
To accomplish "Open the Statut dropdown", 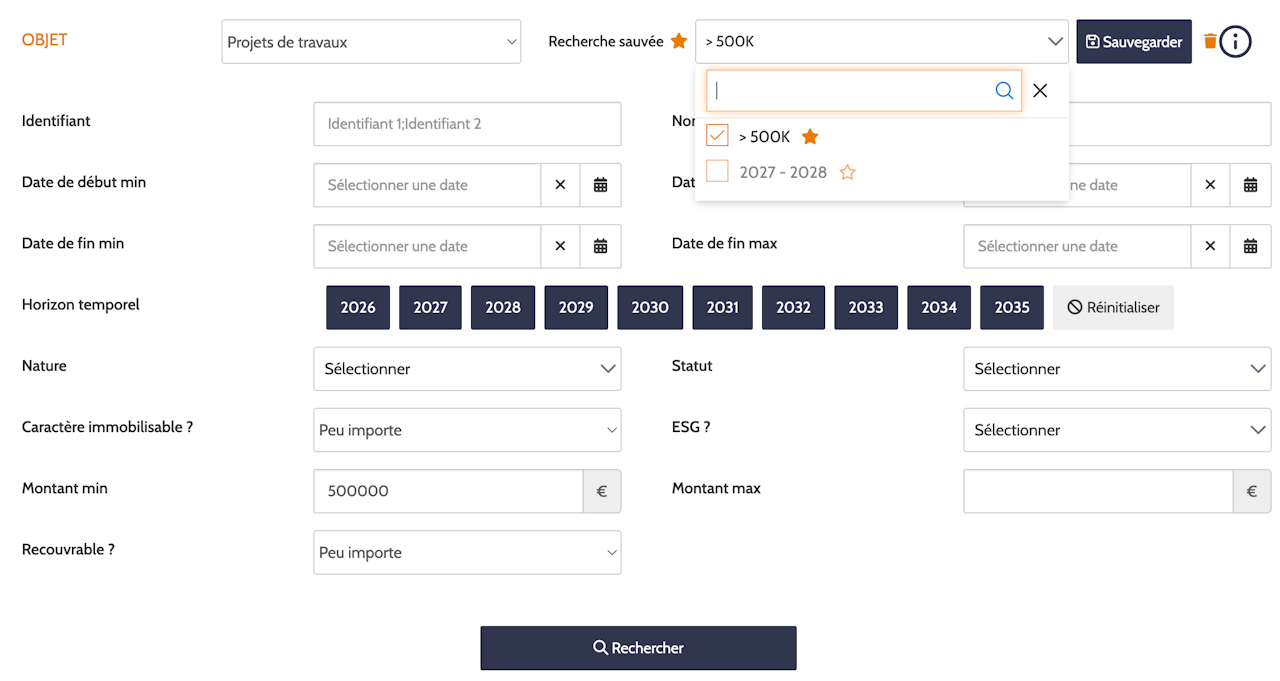I will (1117, 369).
